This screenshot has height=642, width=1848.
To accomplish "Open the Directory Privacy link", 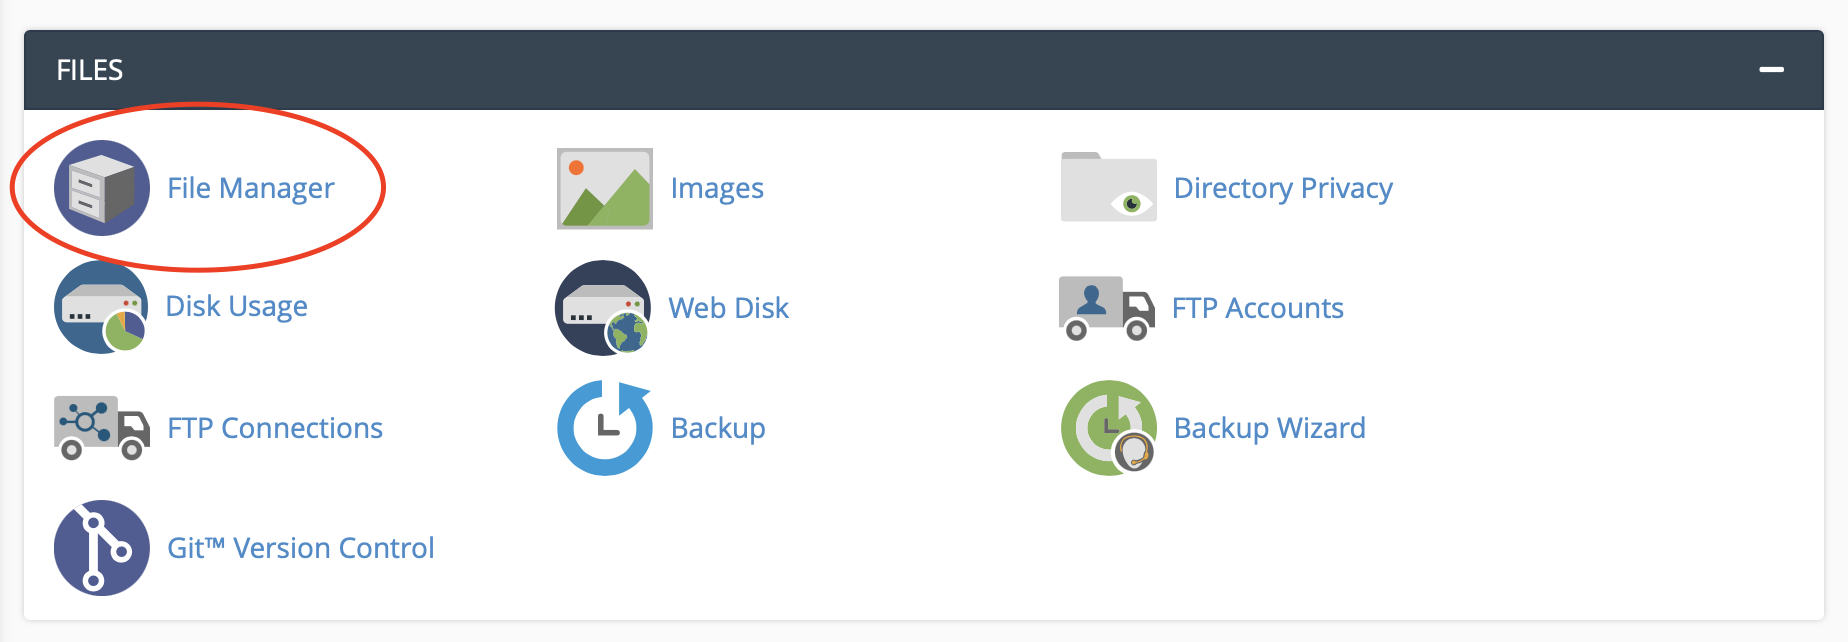I will click(x=1283, y=188).
